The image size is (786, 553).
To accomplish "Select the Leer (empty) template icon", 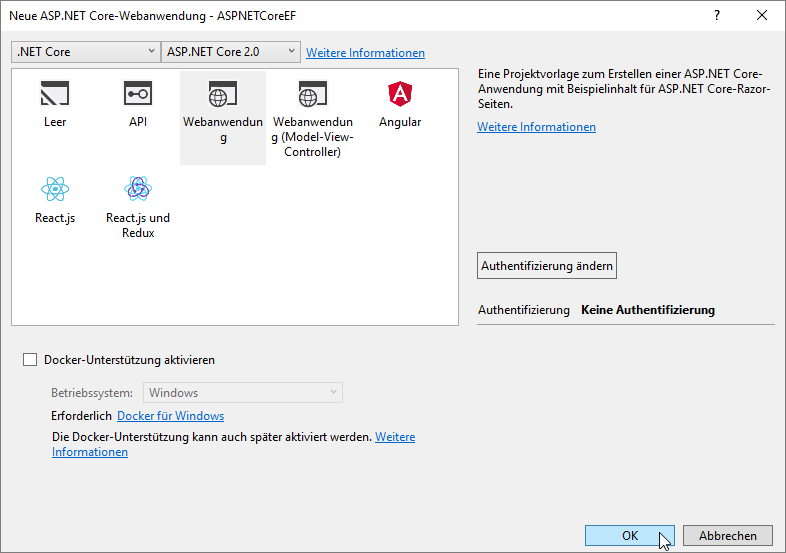I will pos(55,95).
